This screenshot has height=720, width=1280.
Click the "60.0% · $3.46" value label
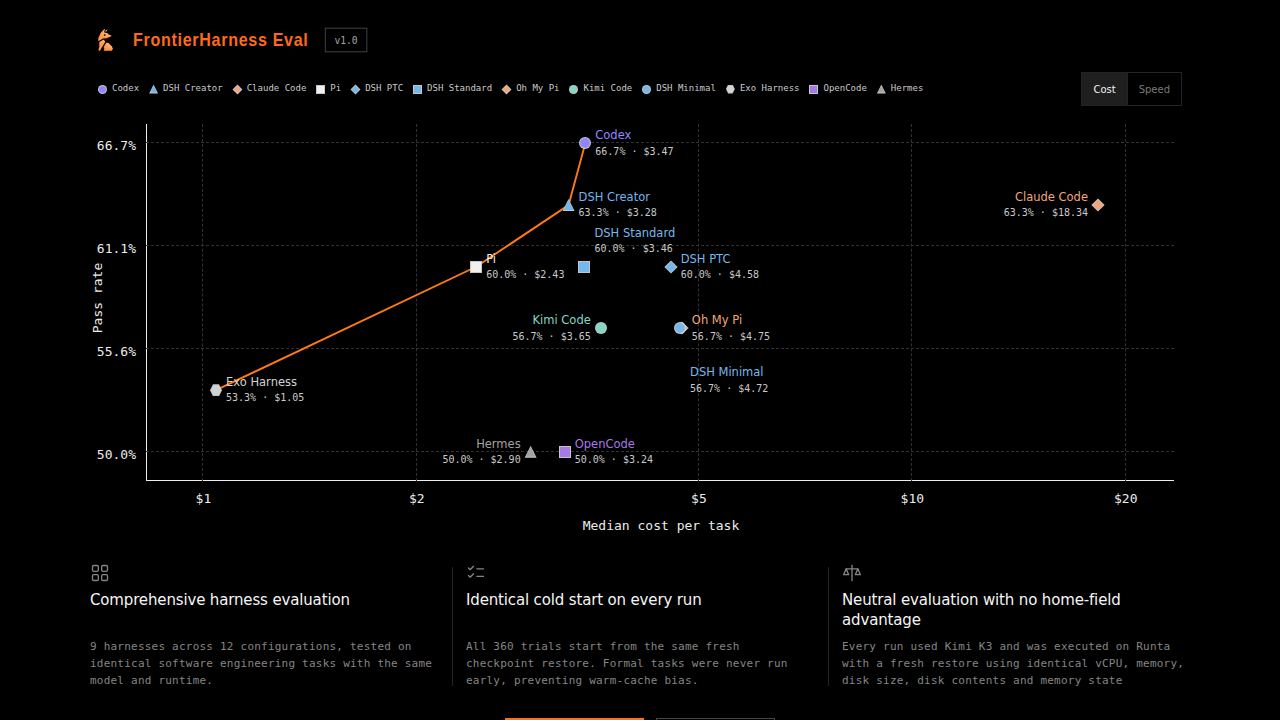634,248
